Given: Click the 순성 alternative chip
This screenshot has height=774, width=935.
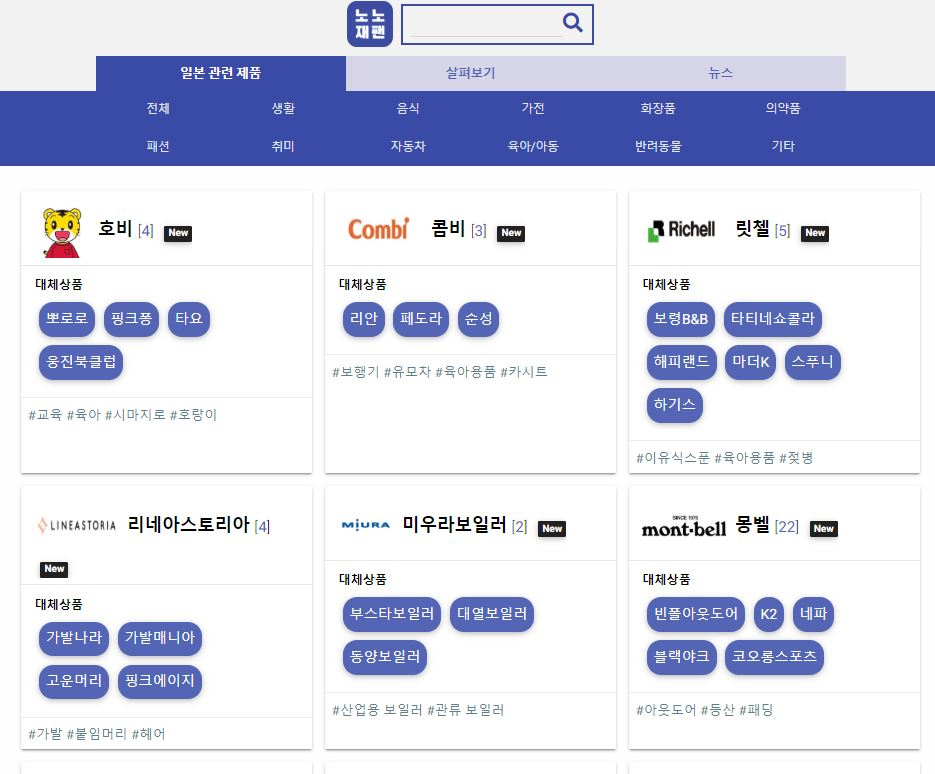Looking at the screenshot, I should (478, 318).
